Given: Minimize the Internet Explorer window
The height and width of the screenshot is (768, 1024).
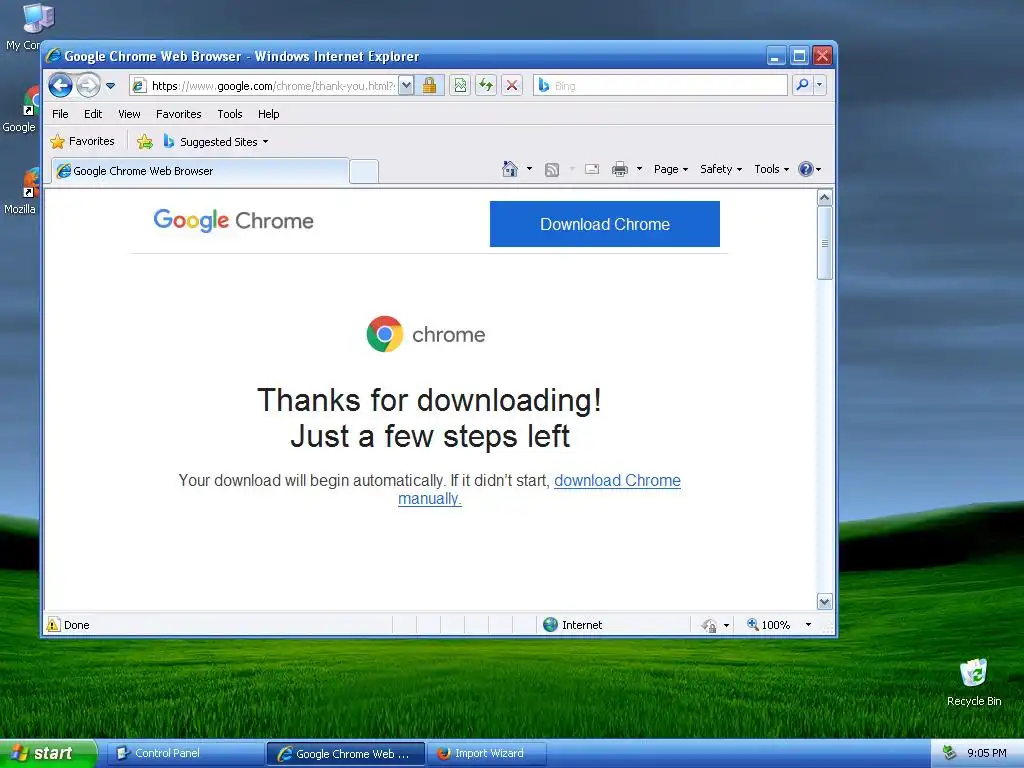Looking at the screenshot, I should click(775, 56).
